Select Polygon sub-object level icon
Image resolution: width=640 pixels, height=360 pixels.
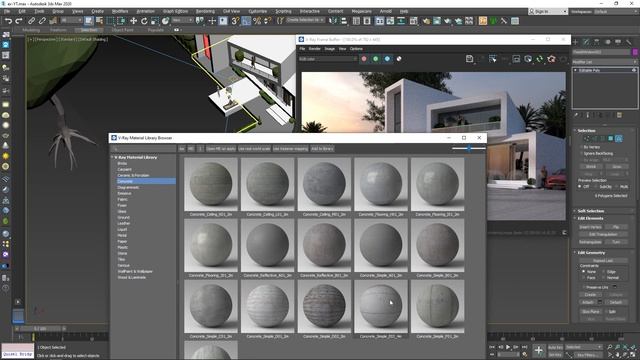[611, 139]
